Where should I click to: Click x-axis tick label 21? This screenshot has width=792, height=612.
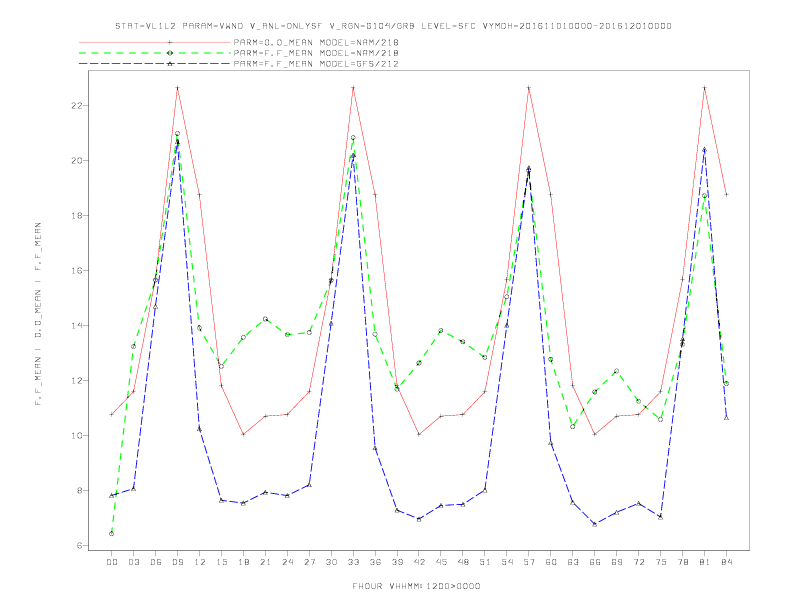coord(265,562)
